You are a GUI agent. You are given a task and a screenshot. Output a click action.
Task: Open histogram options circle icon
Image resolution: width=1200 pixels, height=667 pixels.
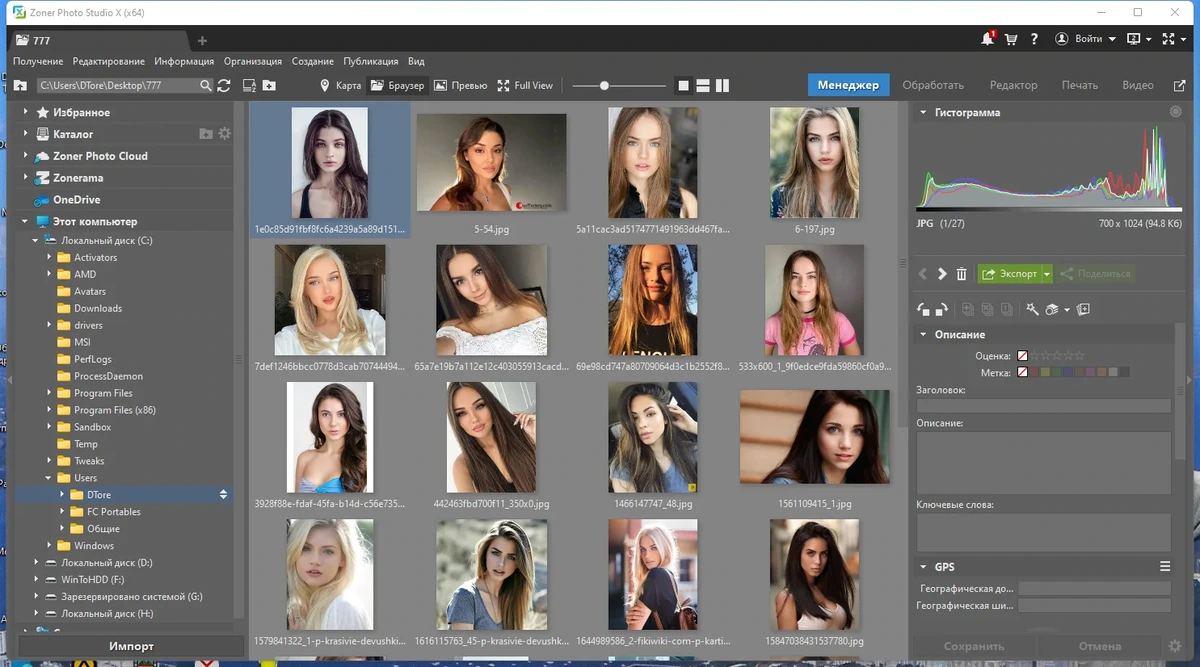pyautogui.click(x=1176, y=112)
